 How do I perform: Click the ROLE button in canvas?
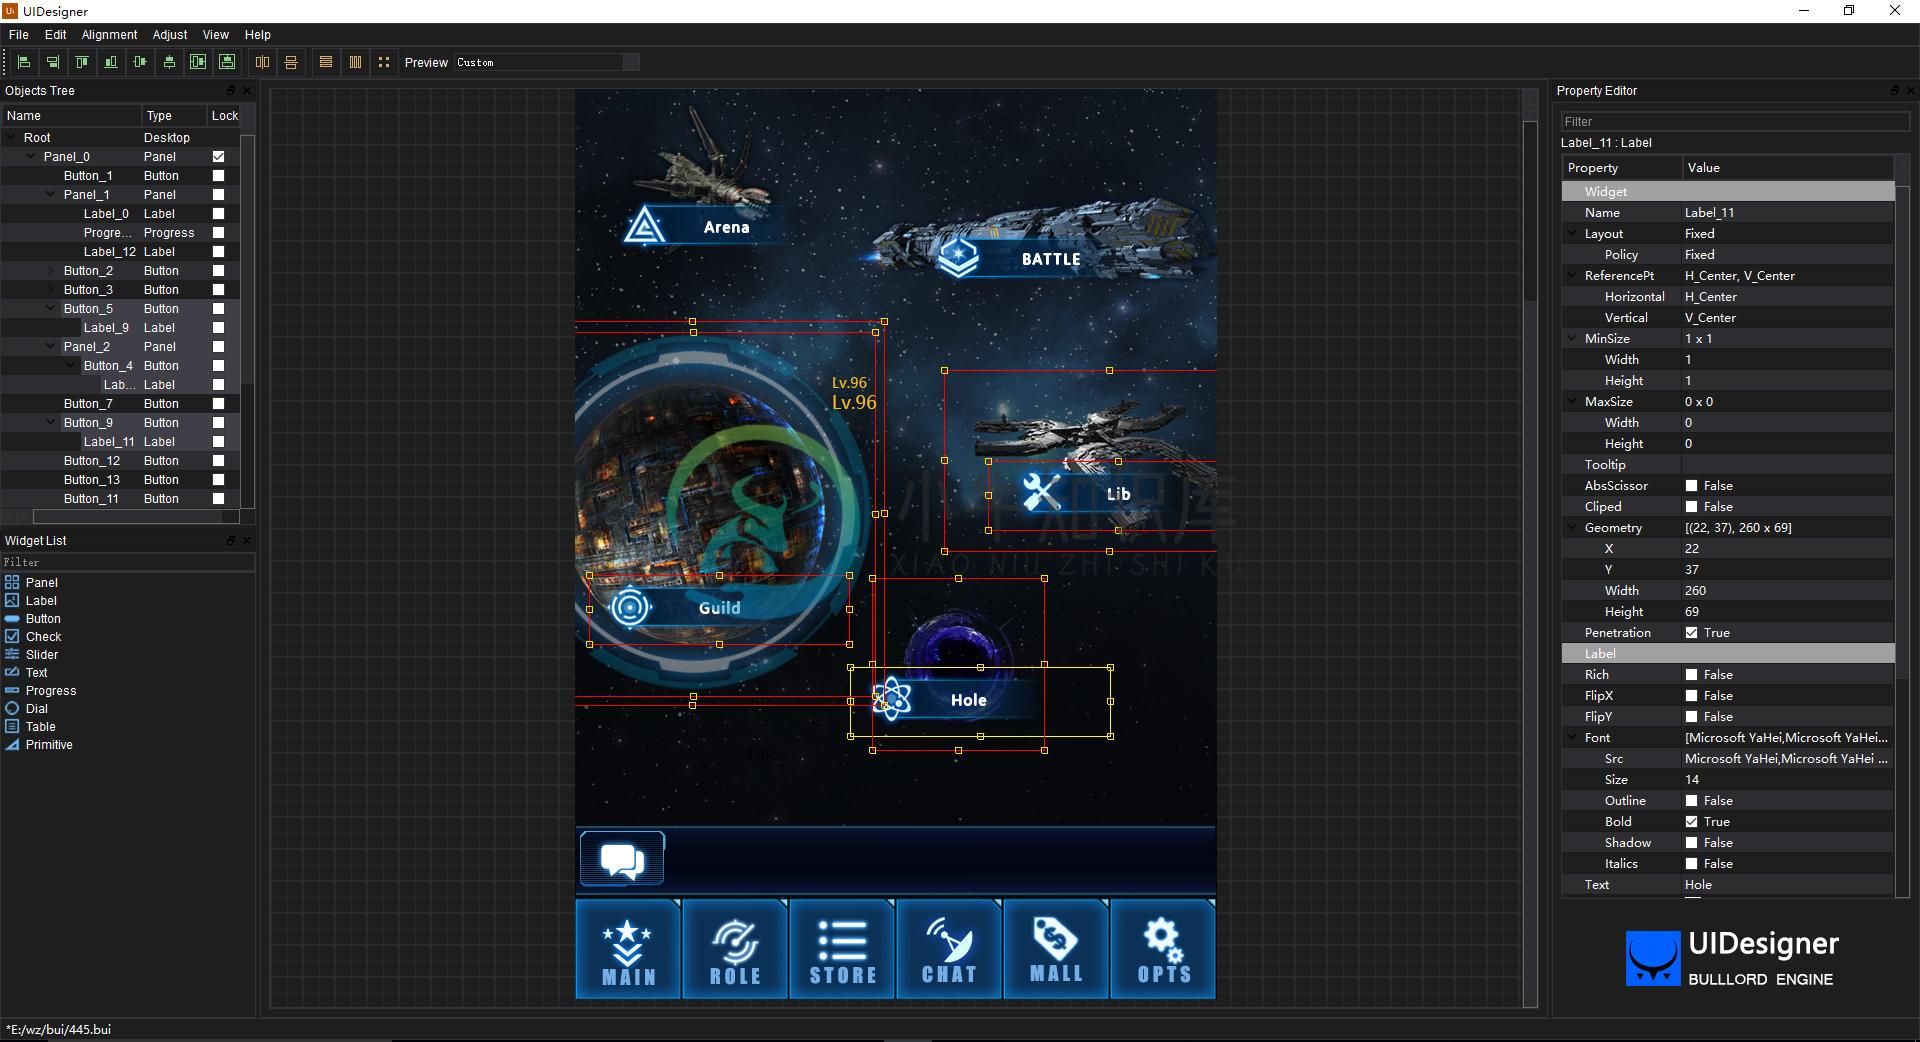[735, 949]
